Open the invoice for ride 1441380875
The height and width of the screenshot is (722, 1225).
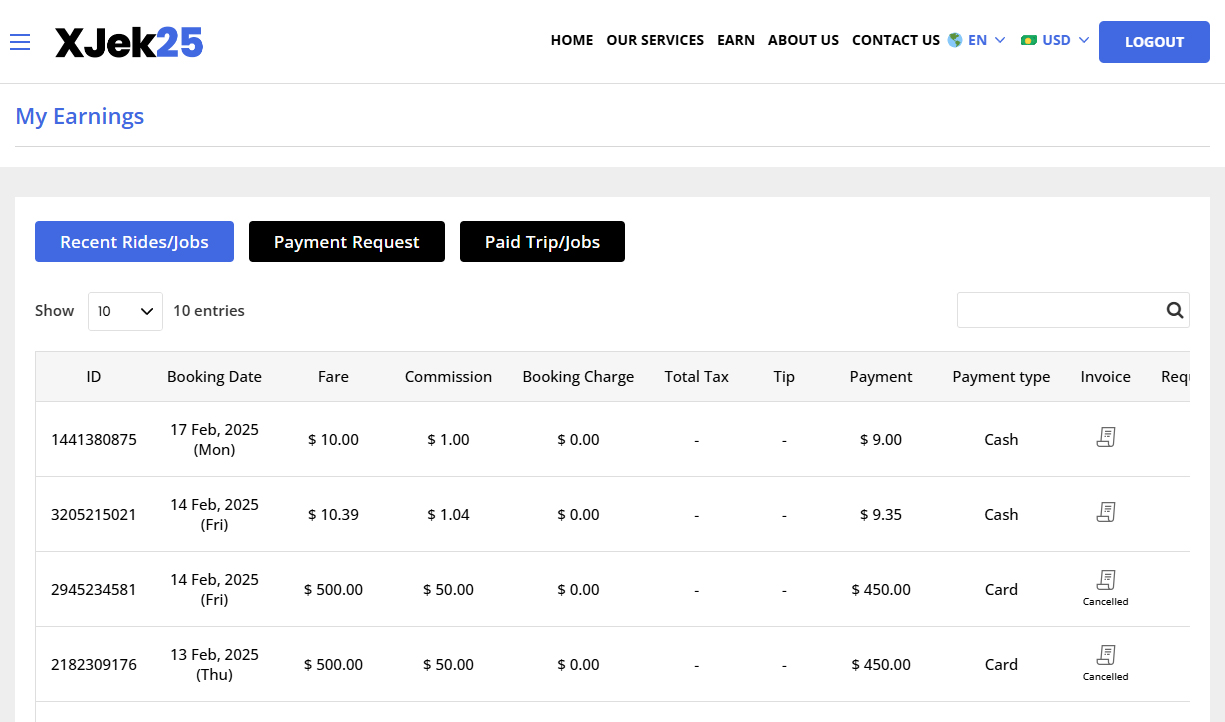(x=1105, y=437)
